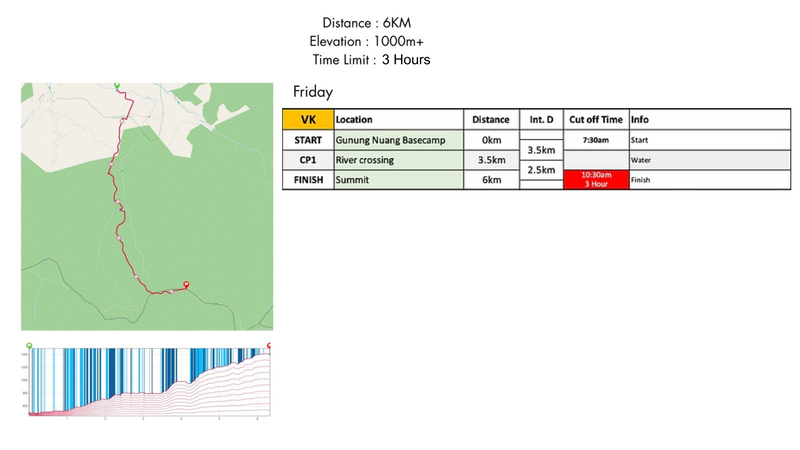This screenshot has height=450, width=800.
Task: Click green start marker on elevation chart
Action: 29,345
